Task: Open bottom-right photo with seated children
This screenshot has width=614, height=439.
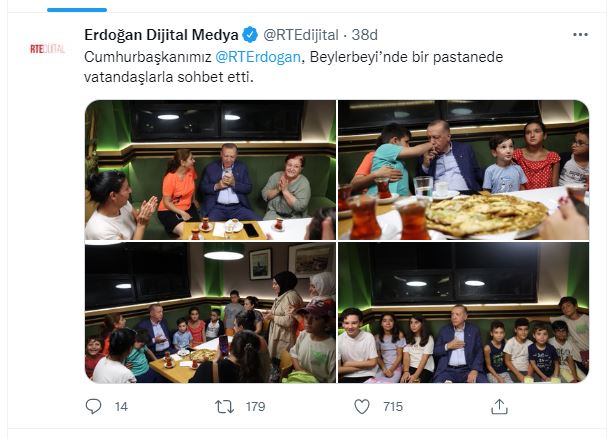Action: click(x=464, y=313)
